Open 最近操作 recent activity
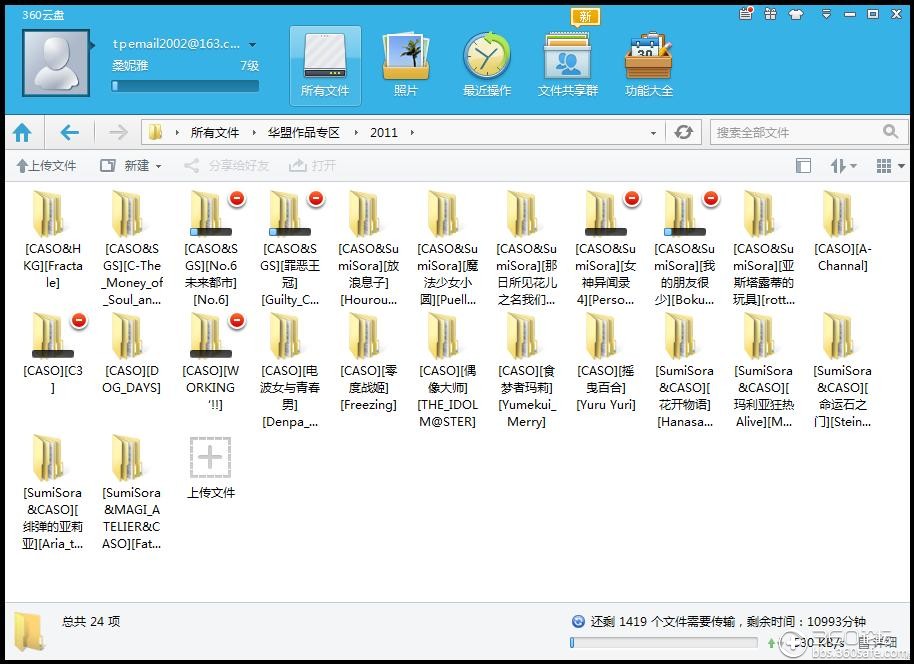914x664 pixels. coord(486,65)
